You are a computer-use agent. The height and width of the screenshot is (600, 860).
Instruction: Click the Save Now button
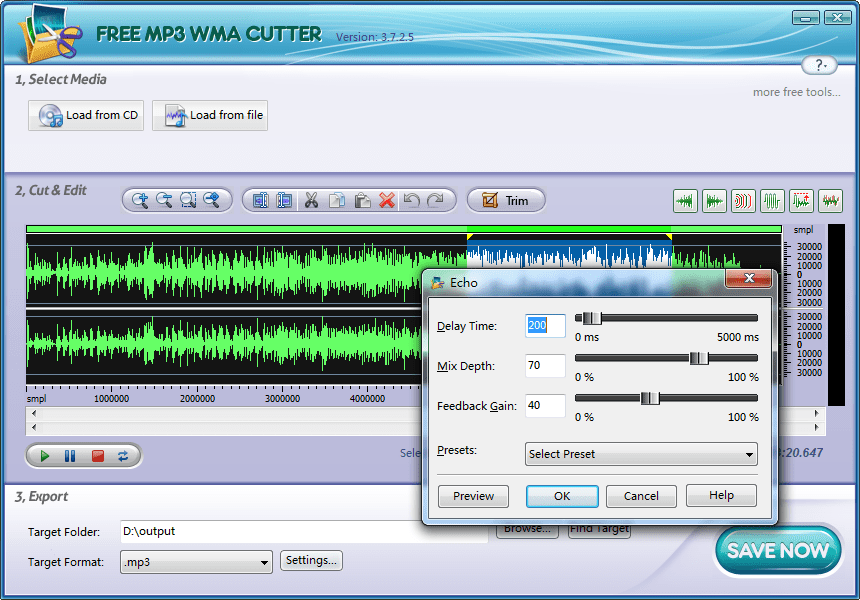[778, 550]
